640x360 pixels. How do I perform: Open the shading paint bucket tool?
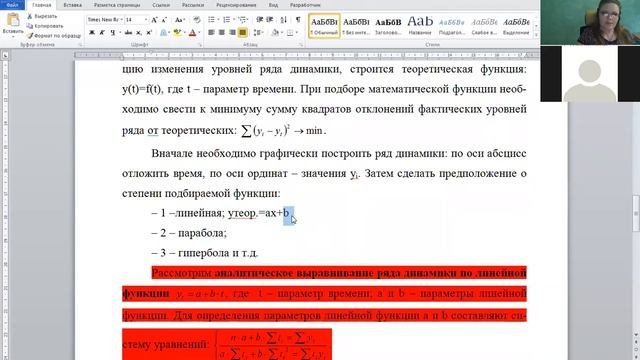coord(275,33)
